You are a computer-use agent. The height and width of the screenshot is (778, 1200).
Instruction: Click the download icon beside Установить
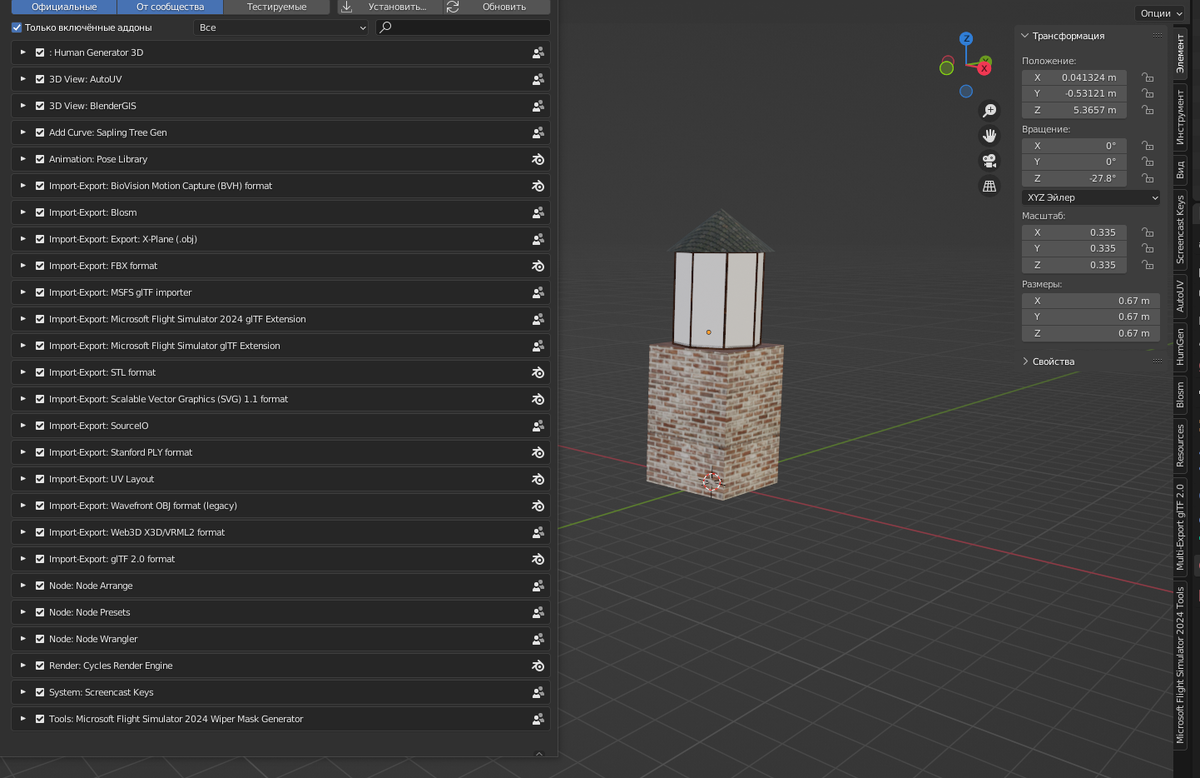click(347, 7)
